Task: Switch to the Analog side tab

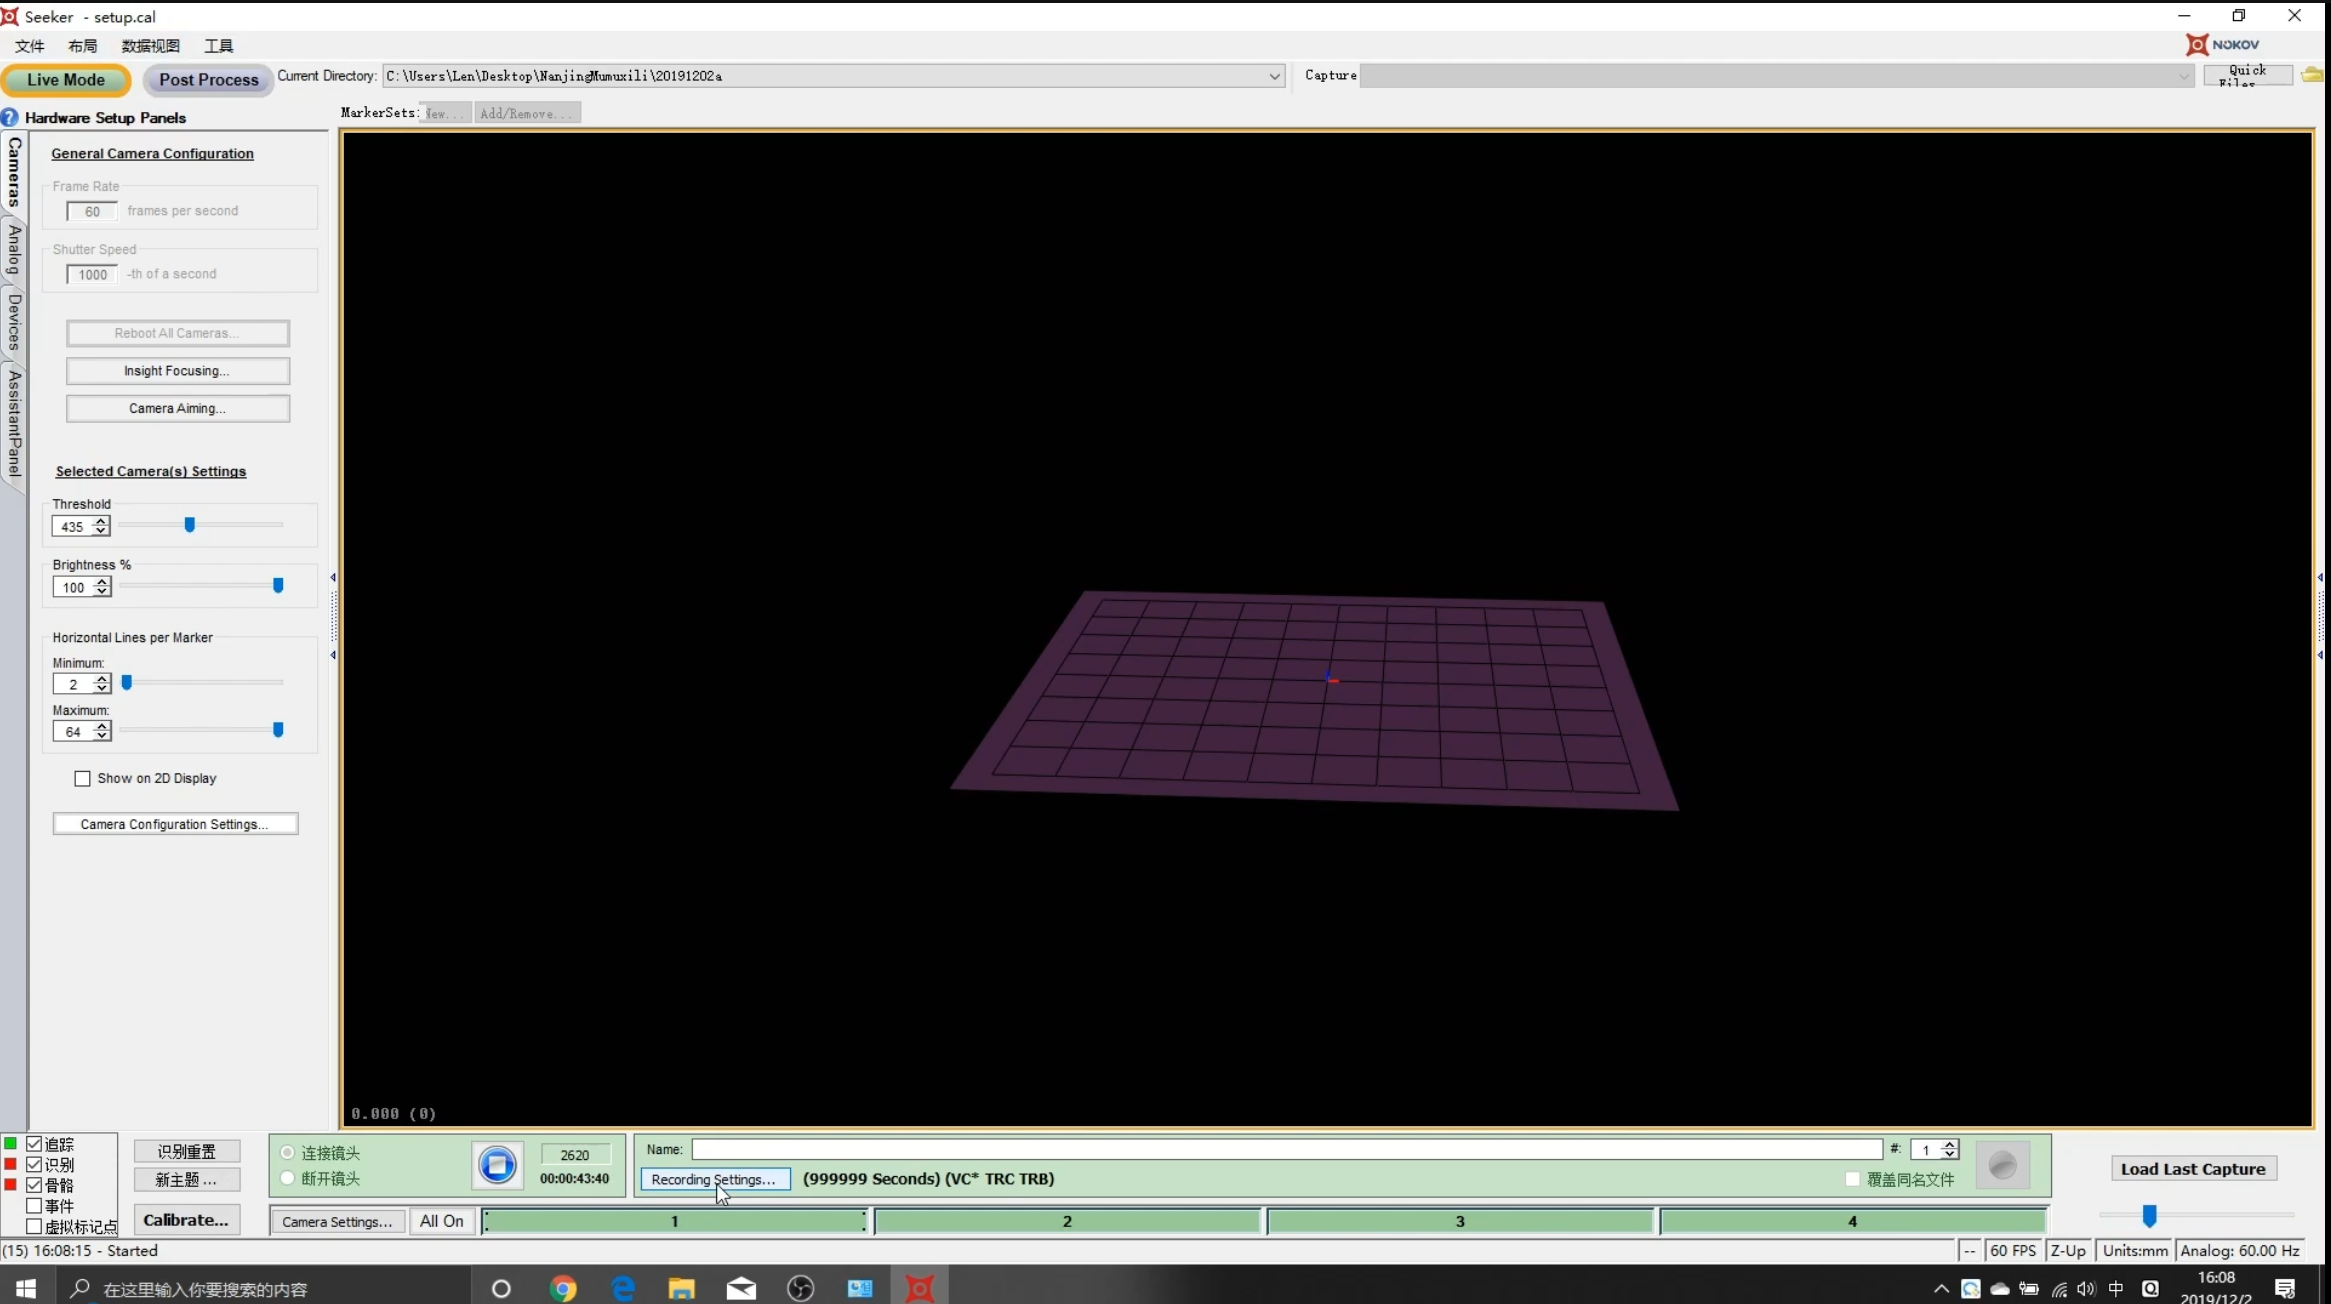Action: 14,250
